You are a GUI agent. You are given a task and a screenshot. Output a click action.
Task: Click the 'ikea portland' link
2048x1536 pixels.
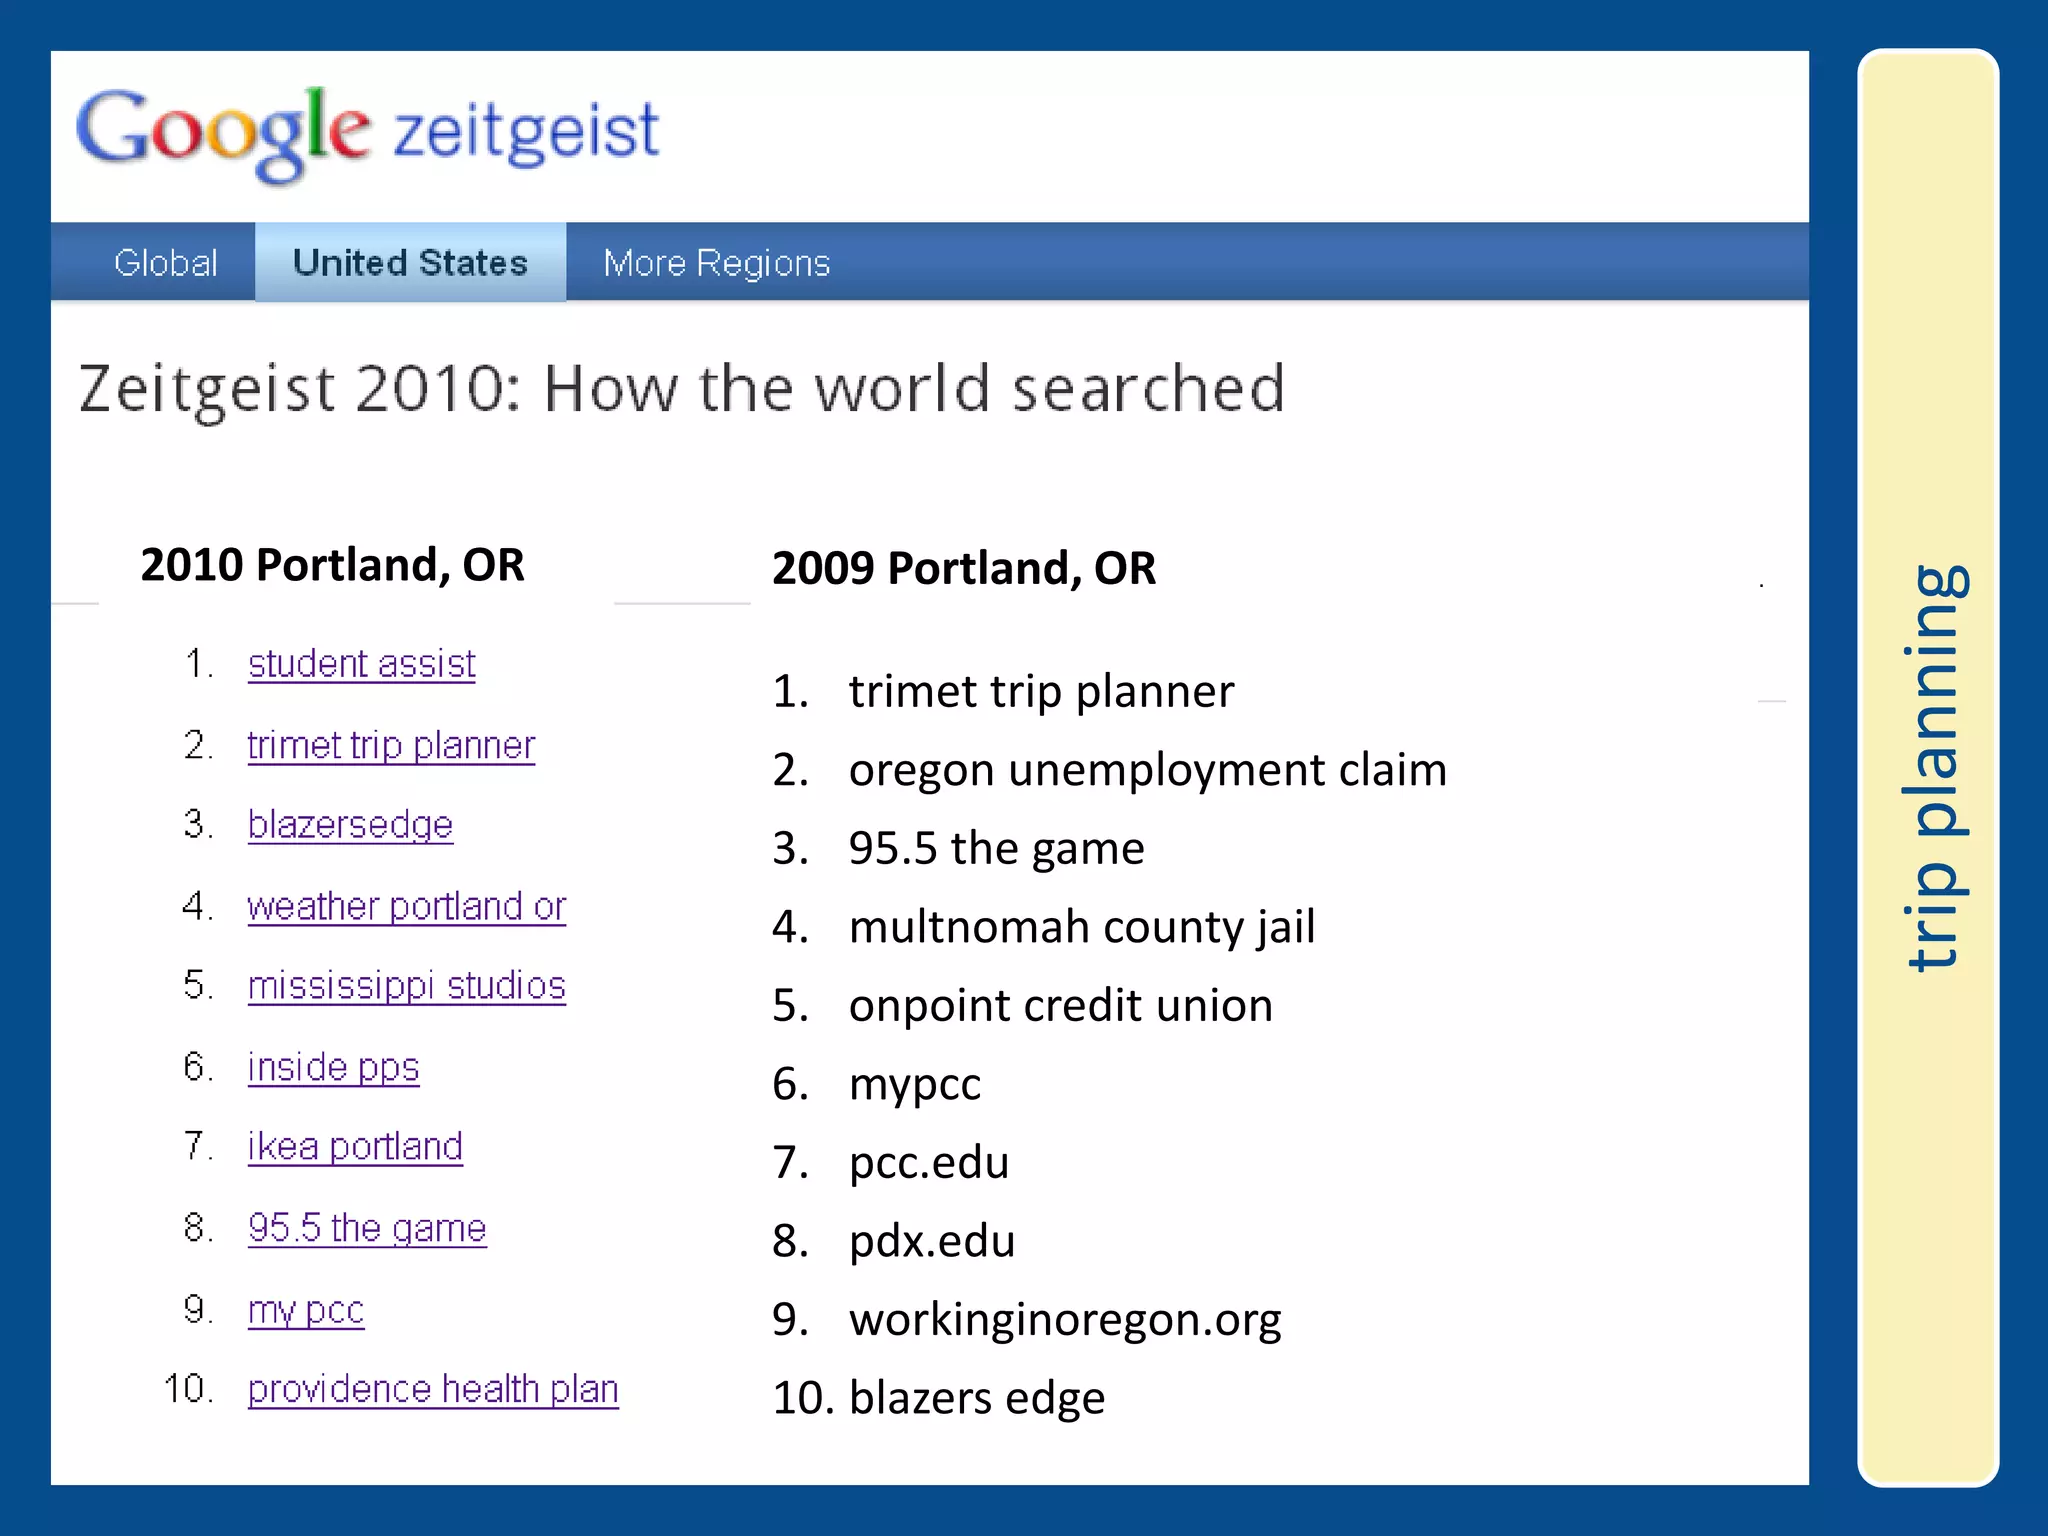click(x=355, y=1146)
